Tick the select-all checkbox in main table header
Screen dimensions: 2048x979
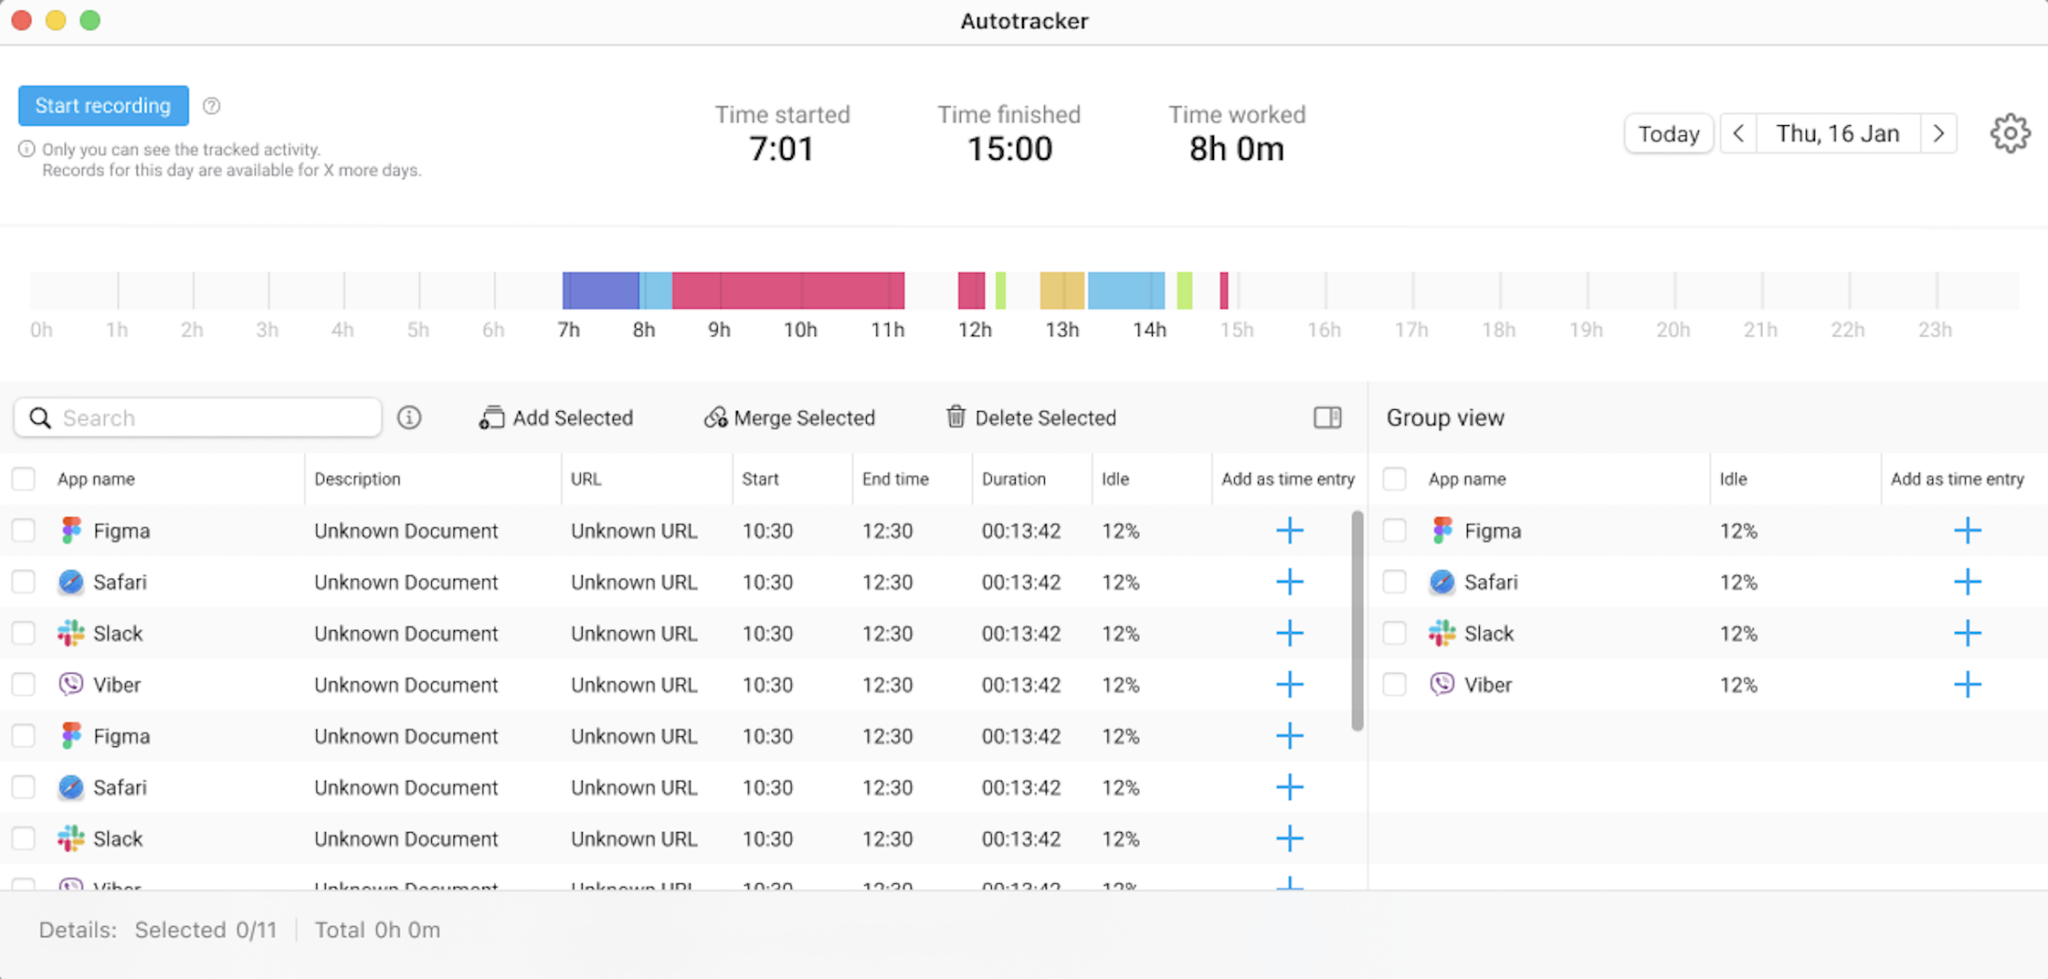(23, 479)
